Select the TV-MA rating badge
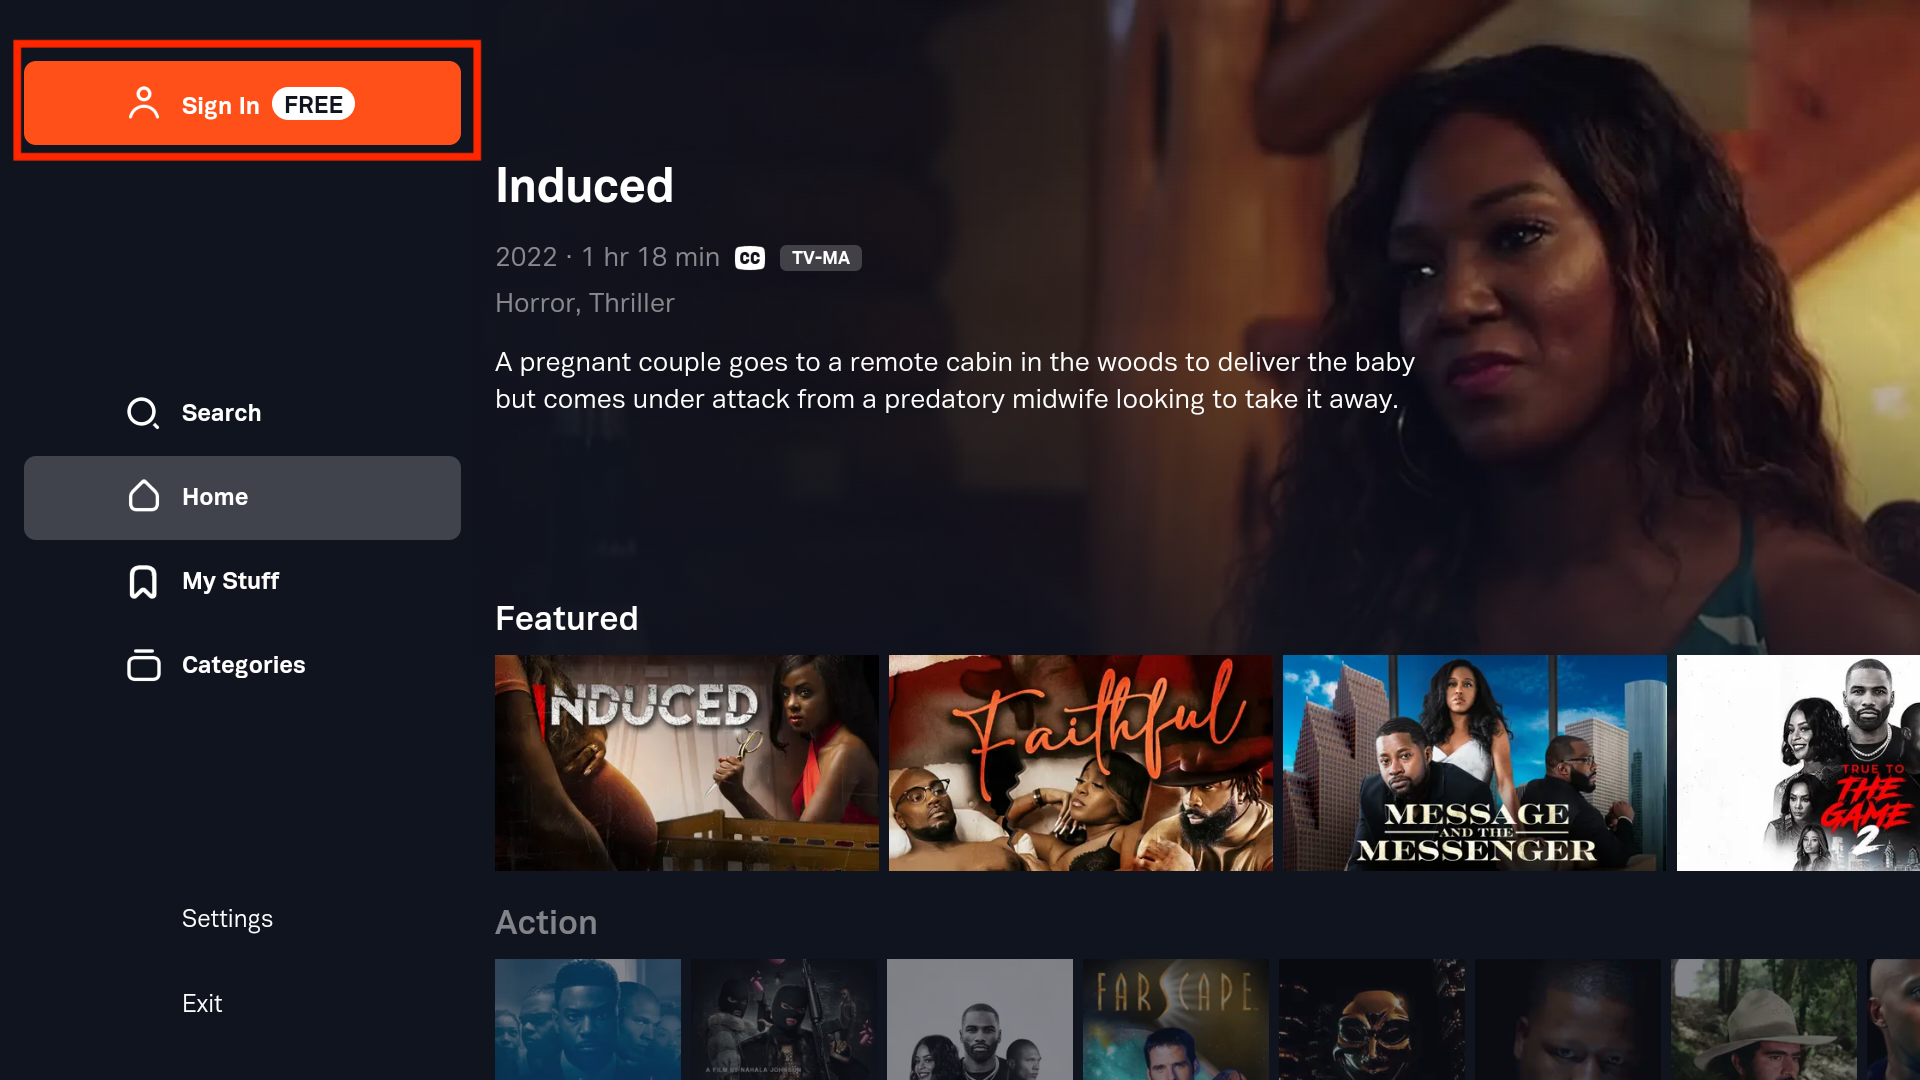 click(x=820, y=257)
